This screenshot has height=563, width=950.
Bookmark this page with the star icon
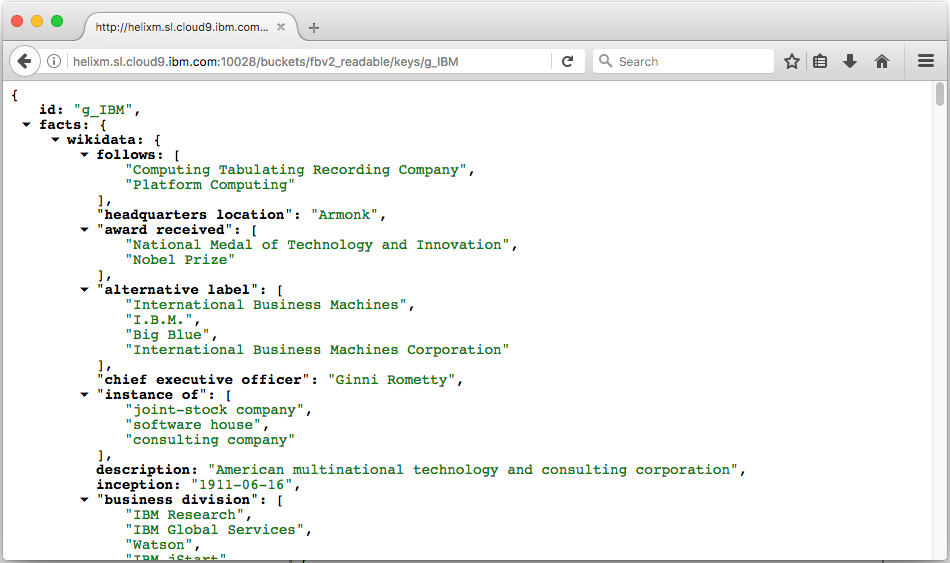[791, 61]
